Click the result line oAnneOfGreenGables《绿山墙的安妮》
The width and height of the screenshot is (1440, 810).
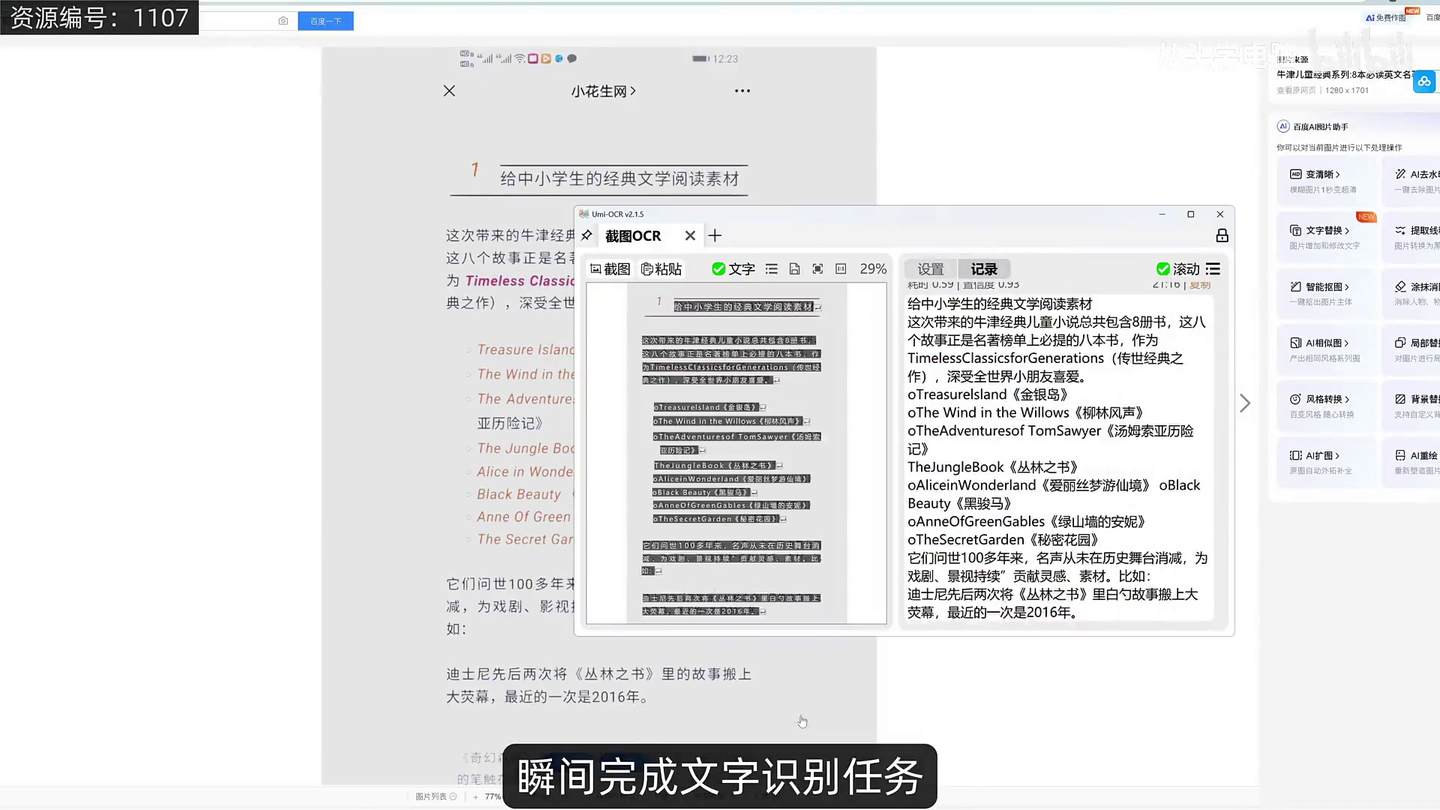point(1027,522)
